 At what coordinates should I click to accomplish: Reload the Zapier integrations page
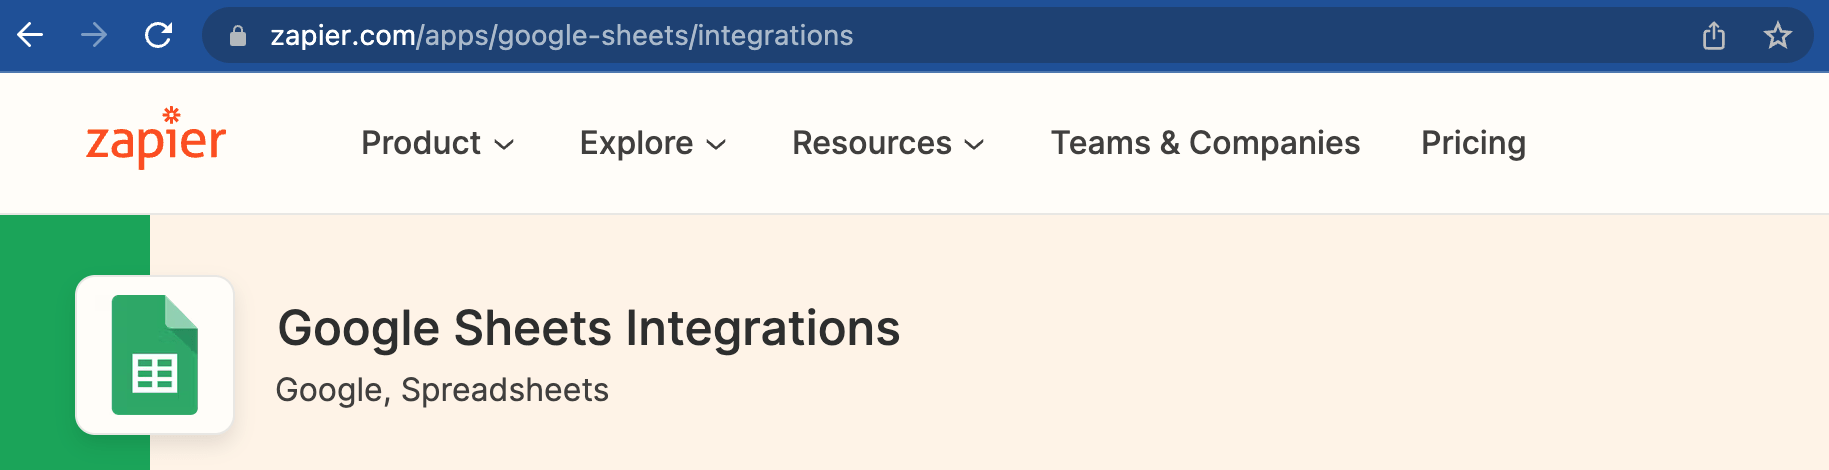158,36
